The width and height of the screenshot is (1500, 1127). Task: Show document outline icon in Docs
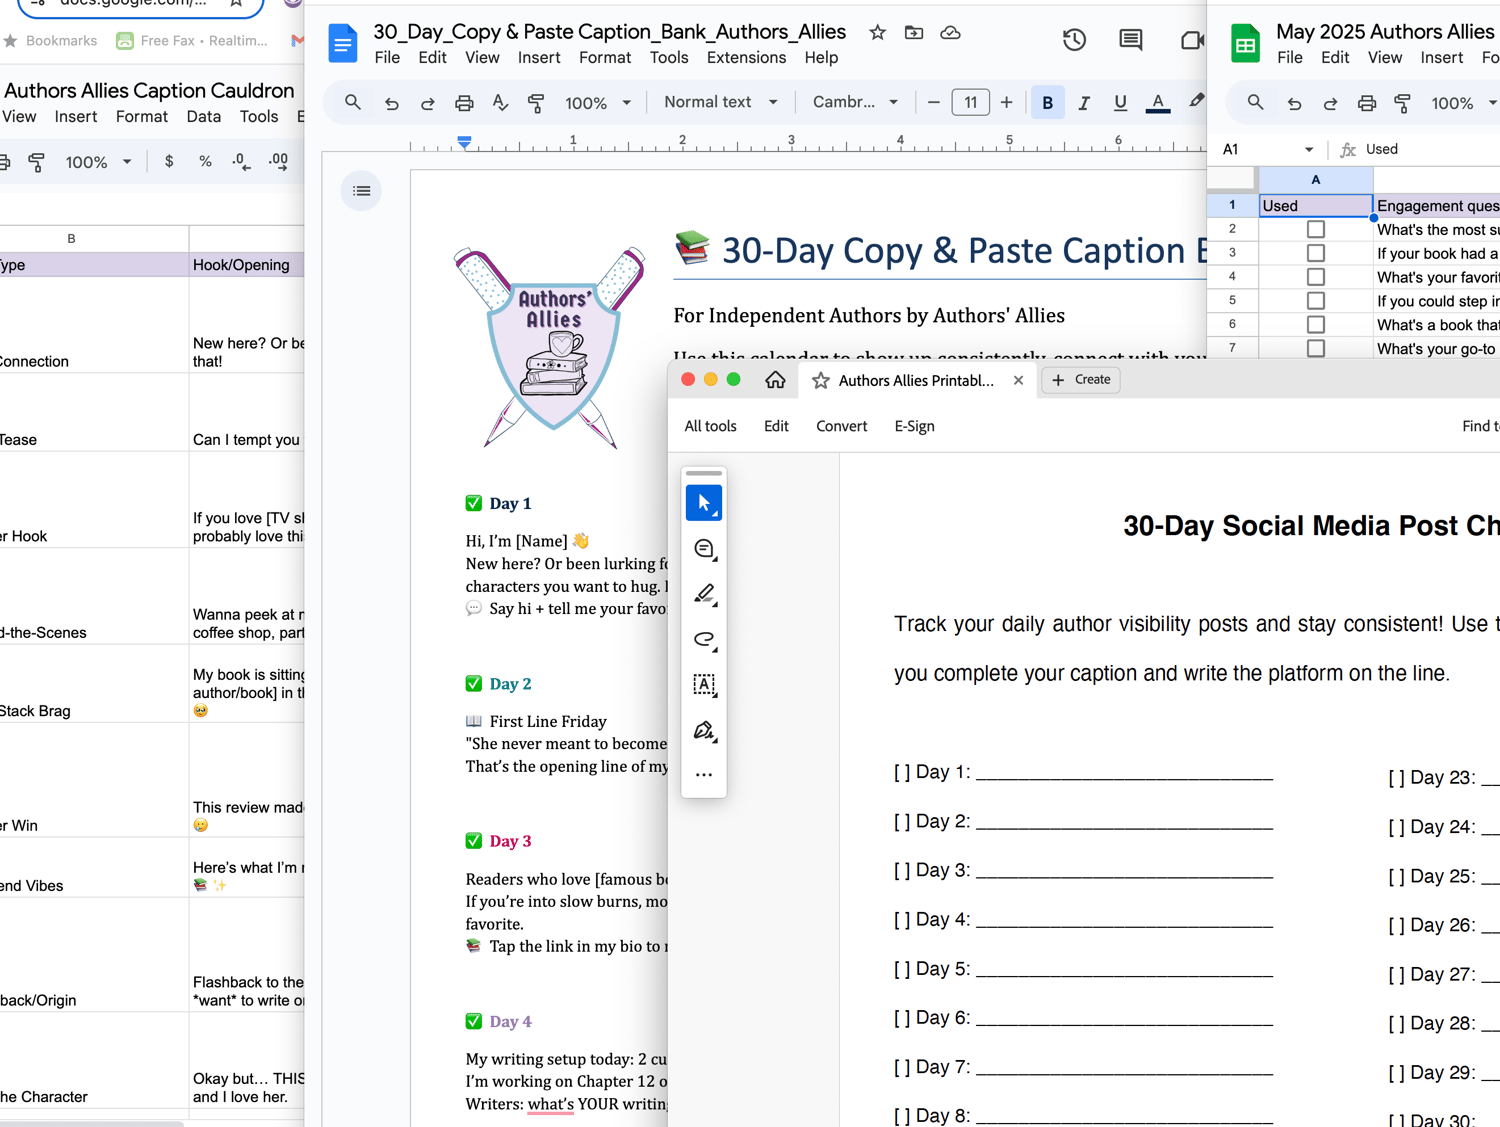pyautogui.click(x=362, y=191)
